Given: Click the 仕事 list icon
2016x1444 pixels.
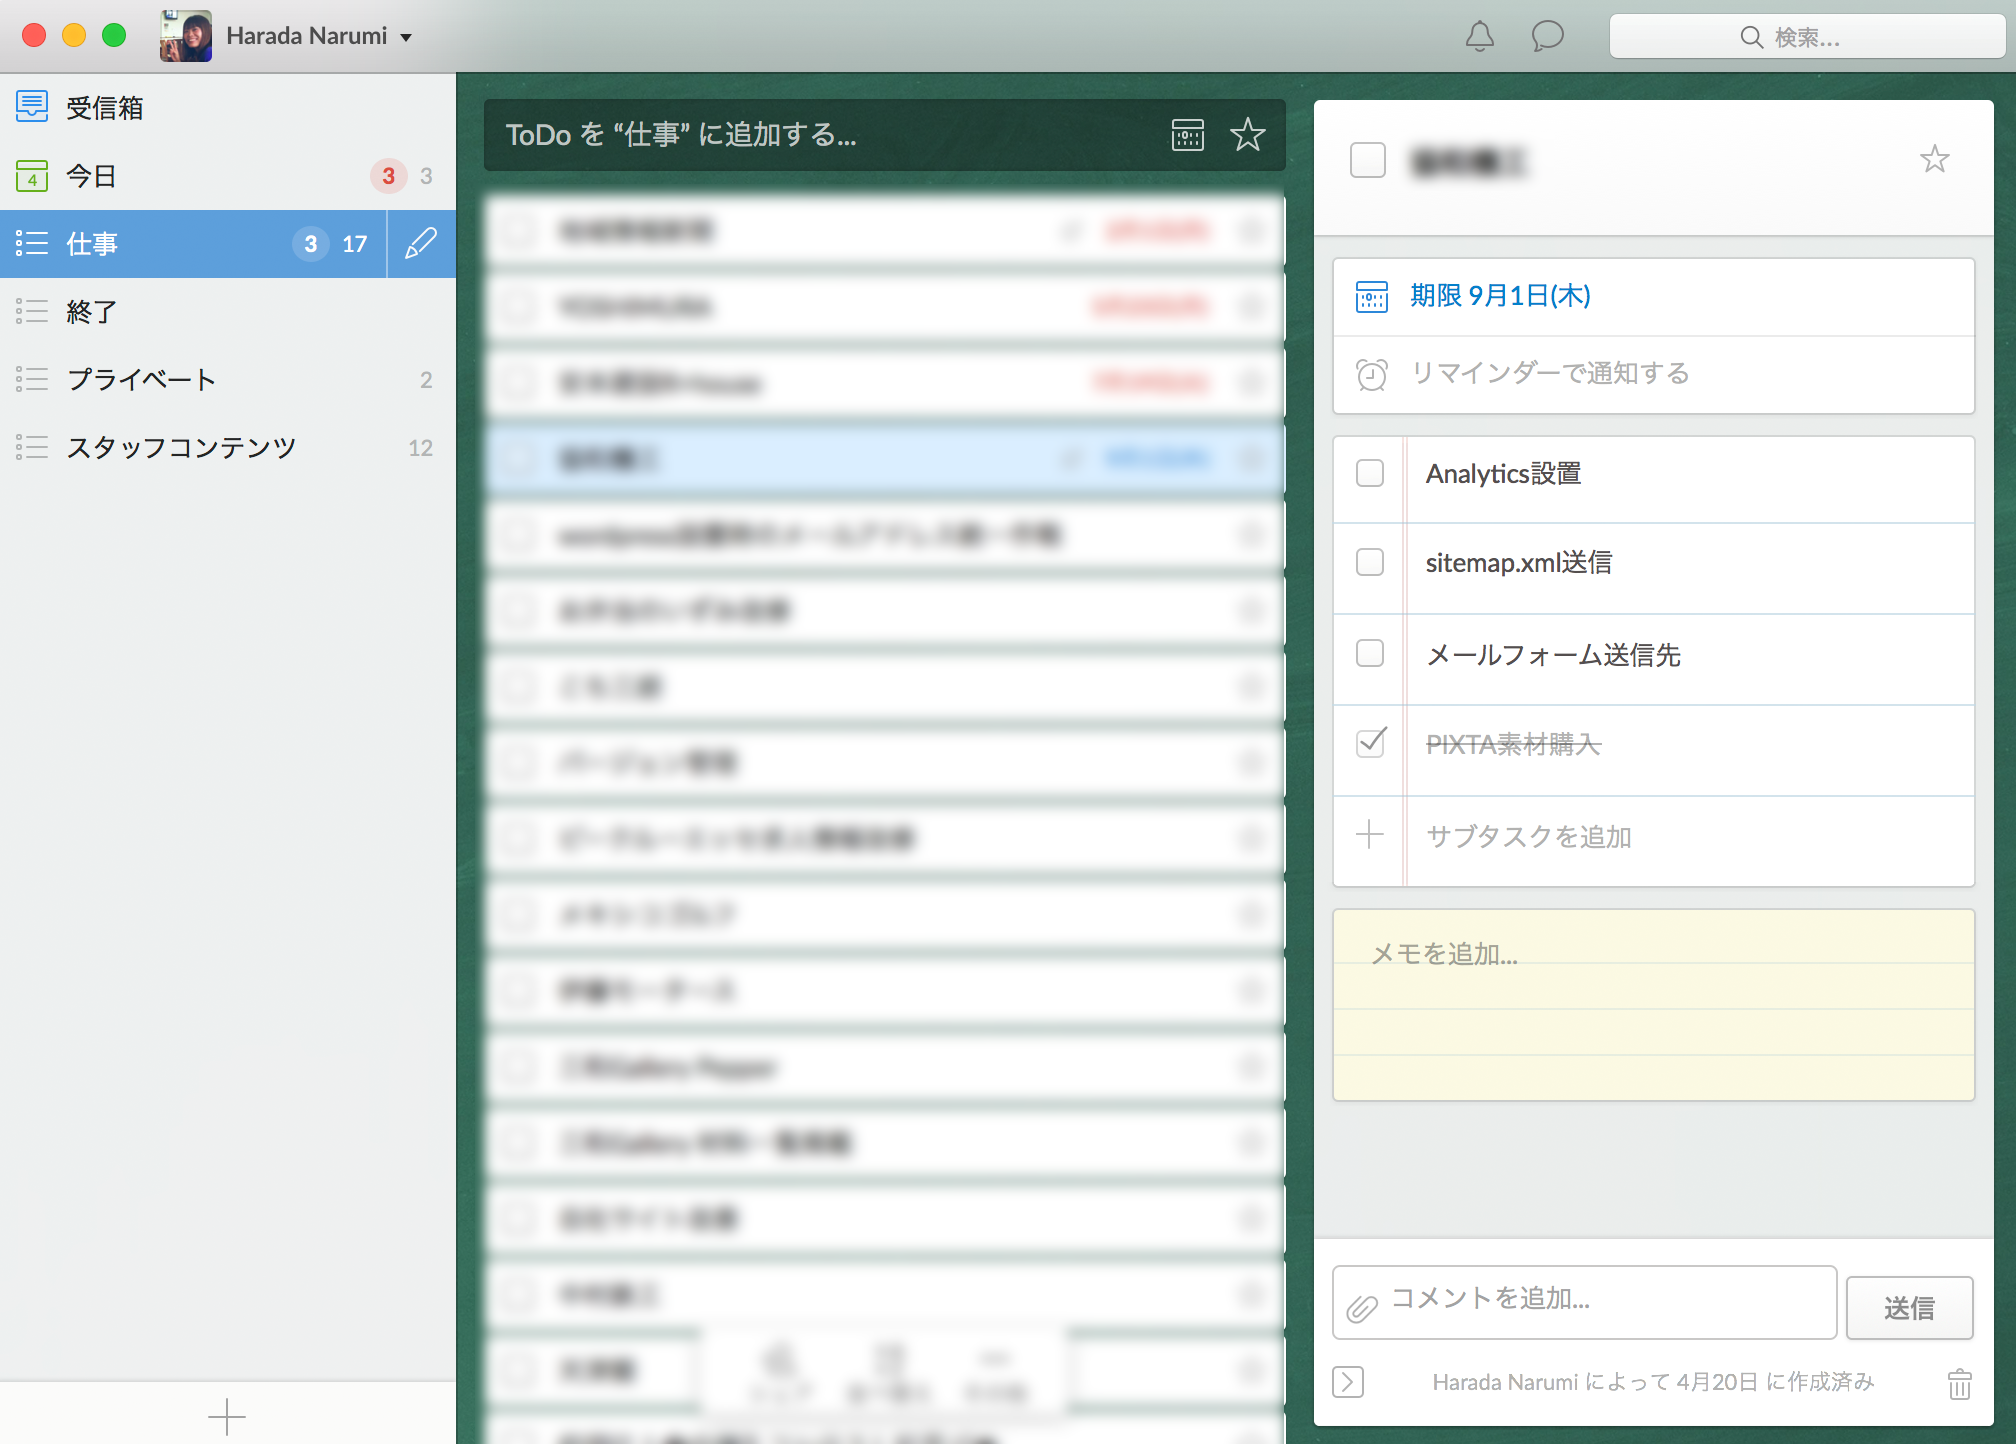Looking at the screenshot, I should 32,243.
